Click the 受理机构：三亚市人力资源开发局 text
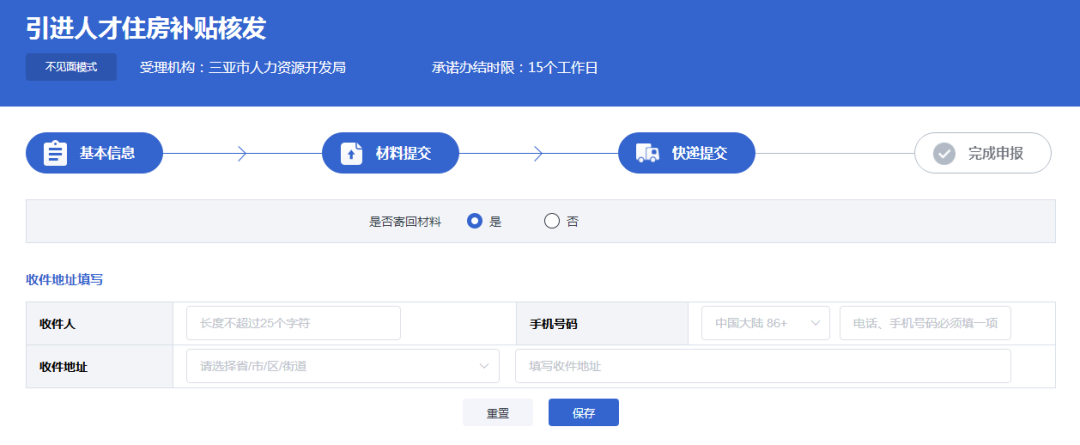 click(242, 68)
